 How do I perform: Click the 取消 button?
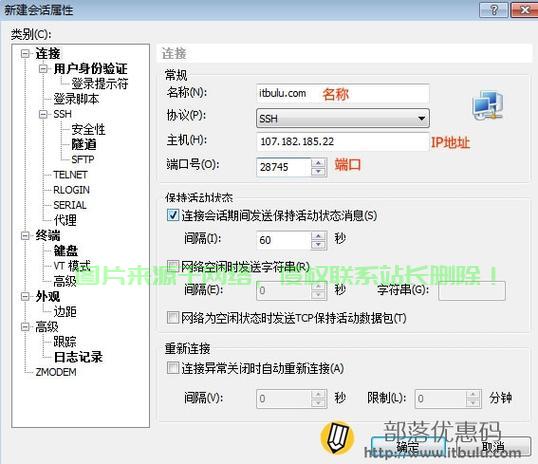point(493,447)
